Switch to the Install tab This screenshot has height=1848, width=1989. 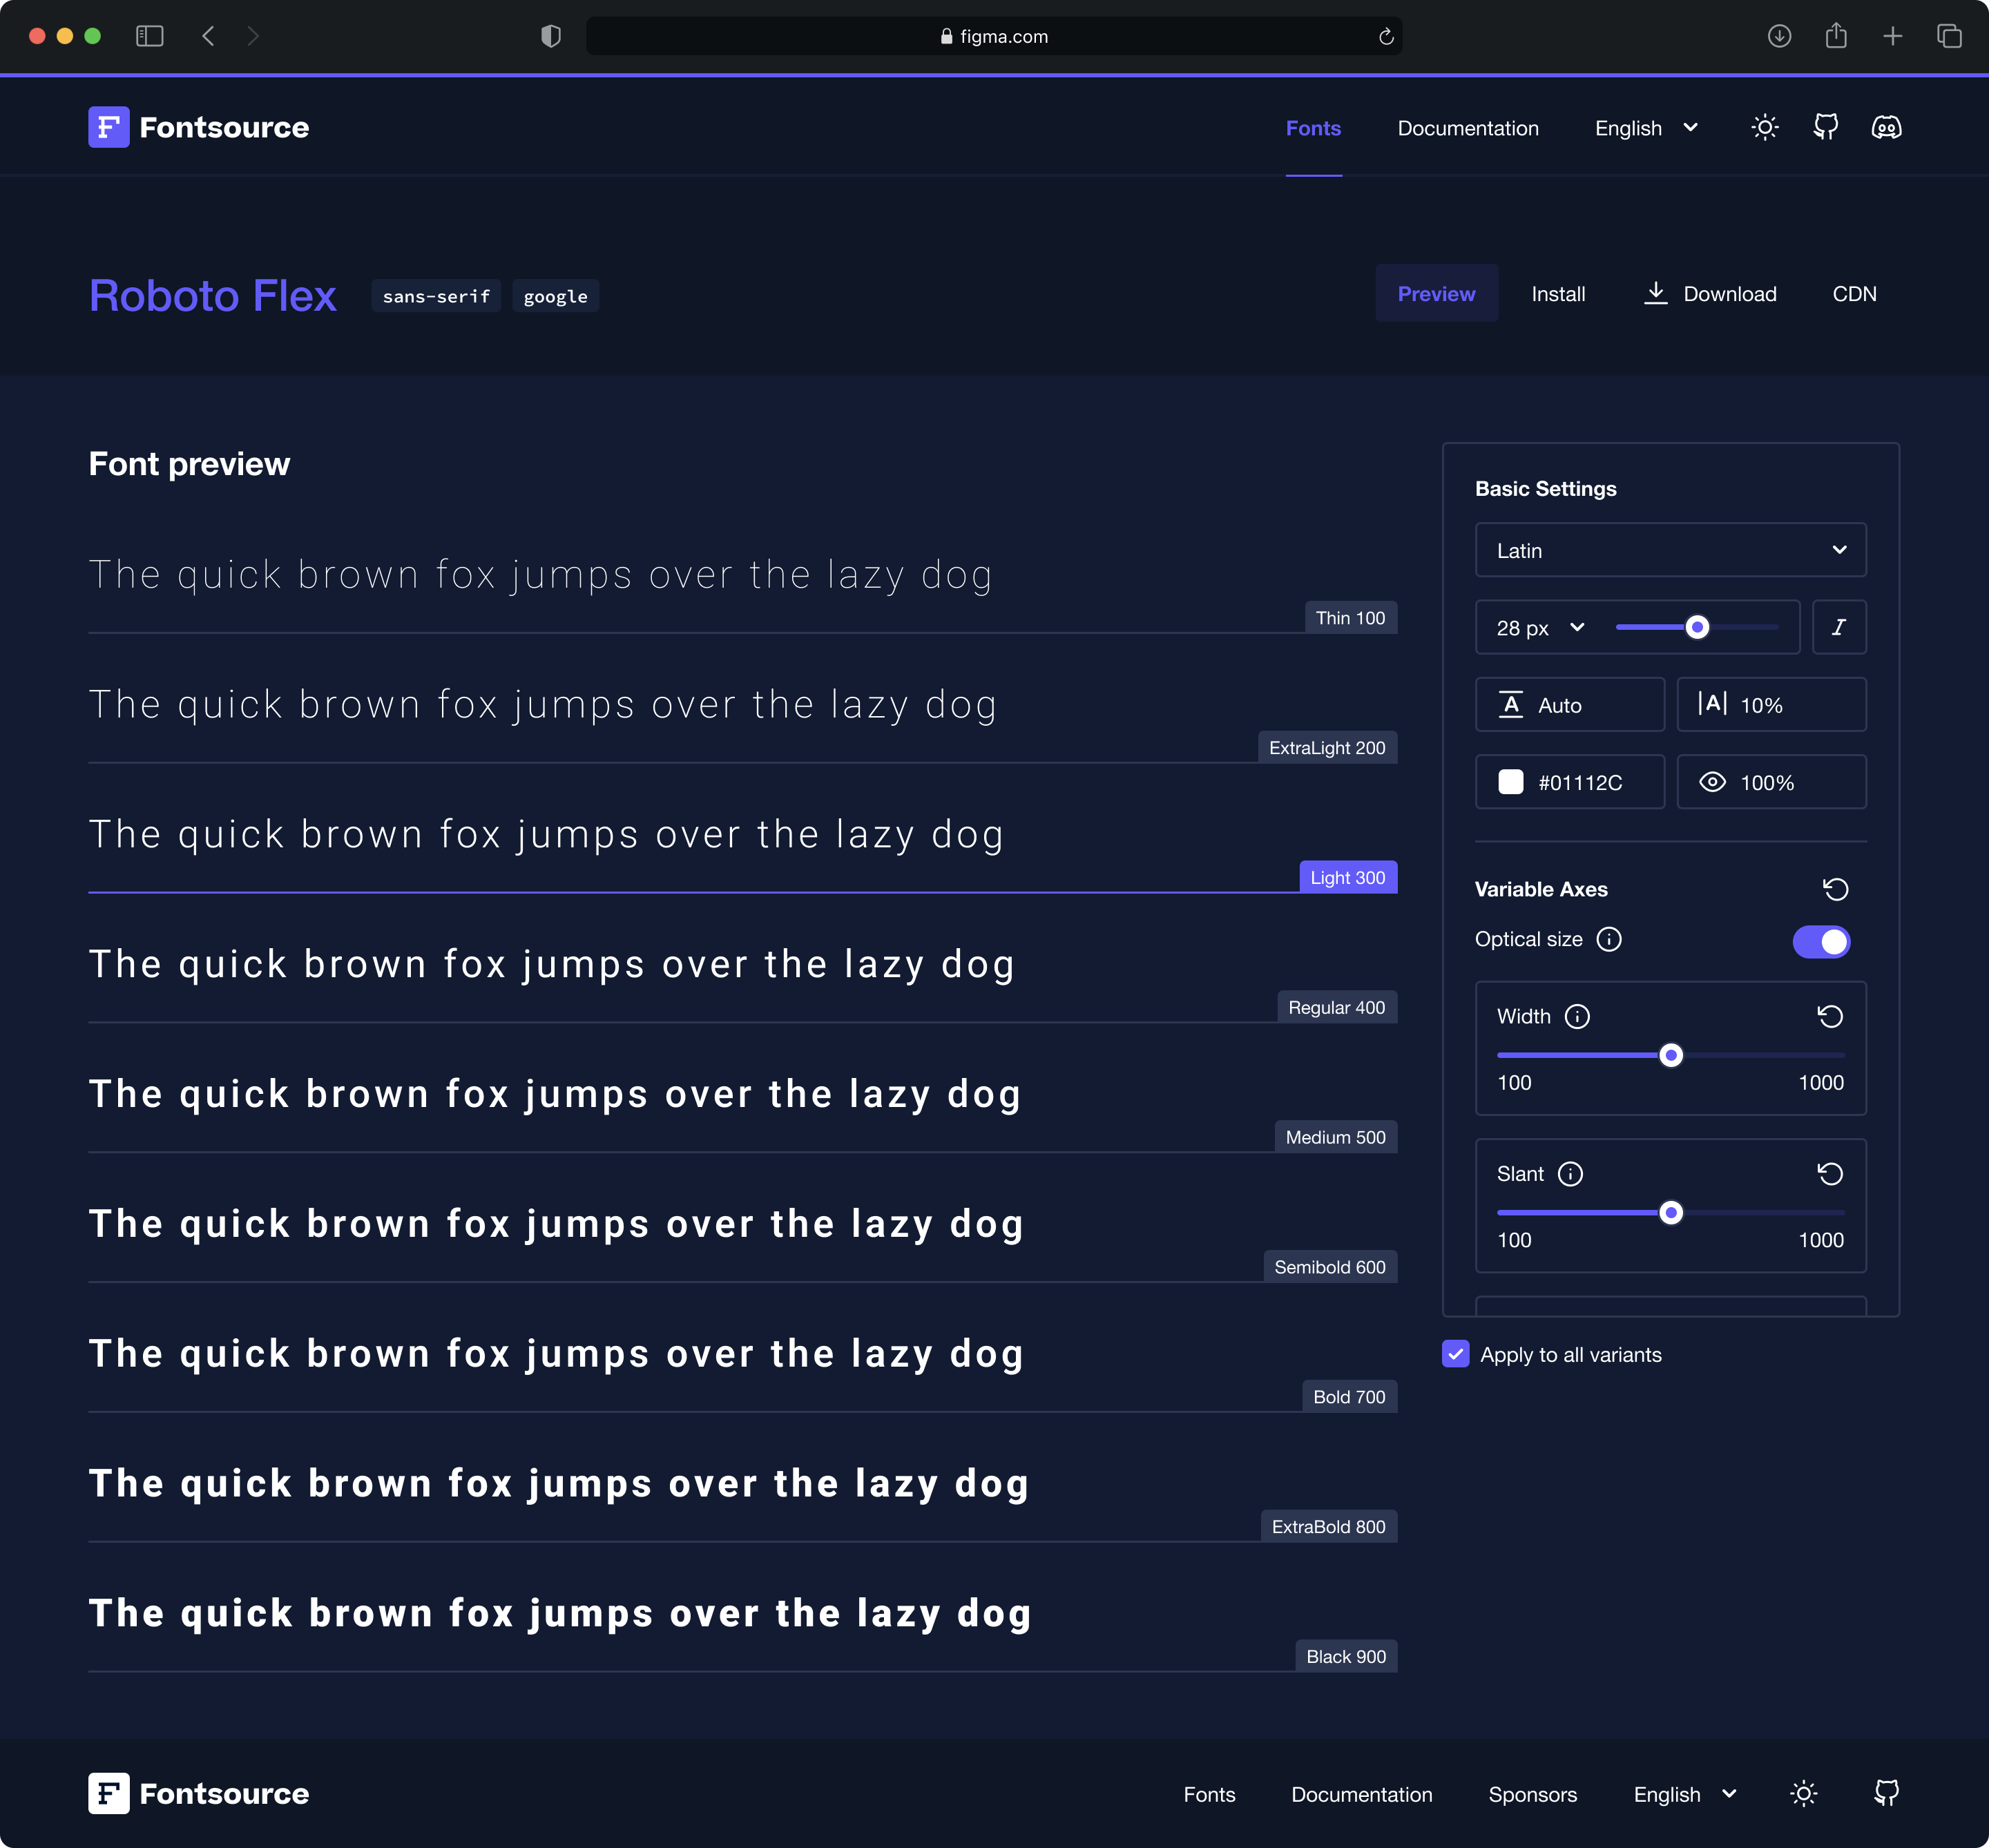[x=1557, y=294]
